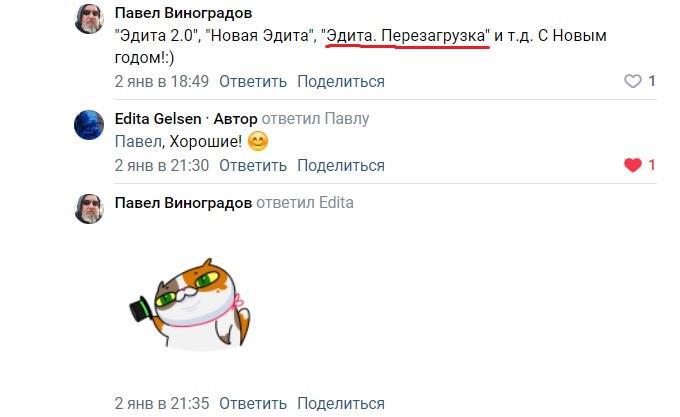Click the 'Павел' mention in Edita's reply
The width and height of the screenshot is (680, 417).
138,141
